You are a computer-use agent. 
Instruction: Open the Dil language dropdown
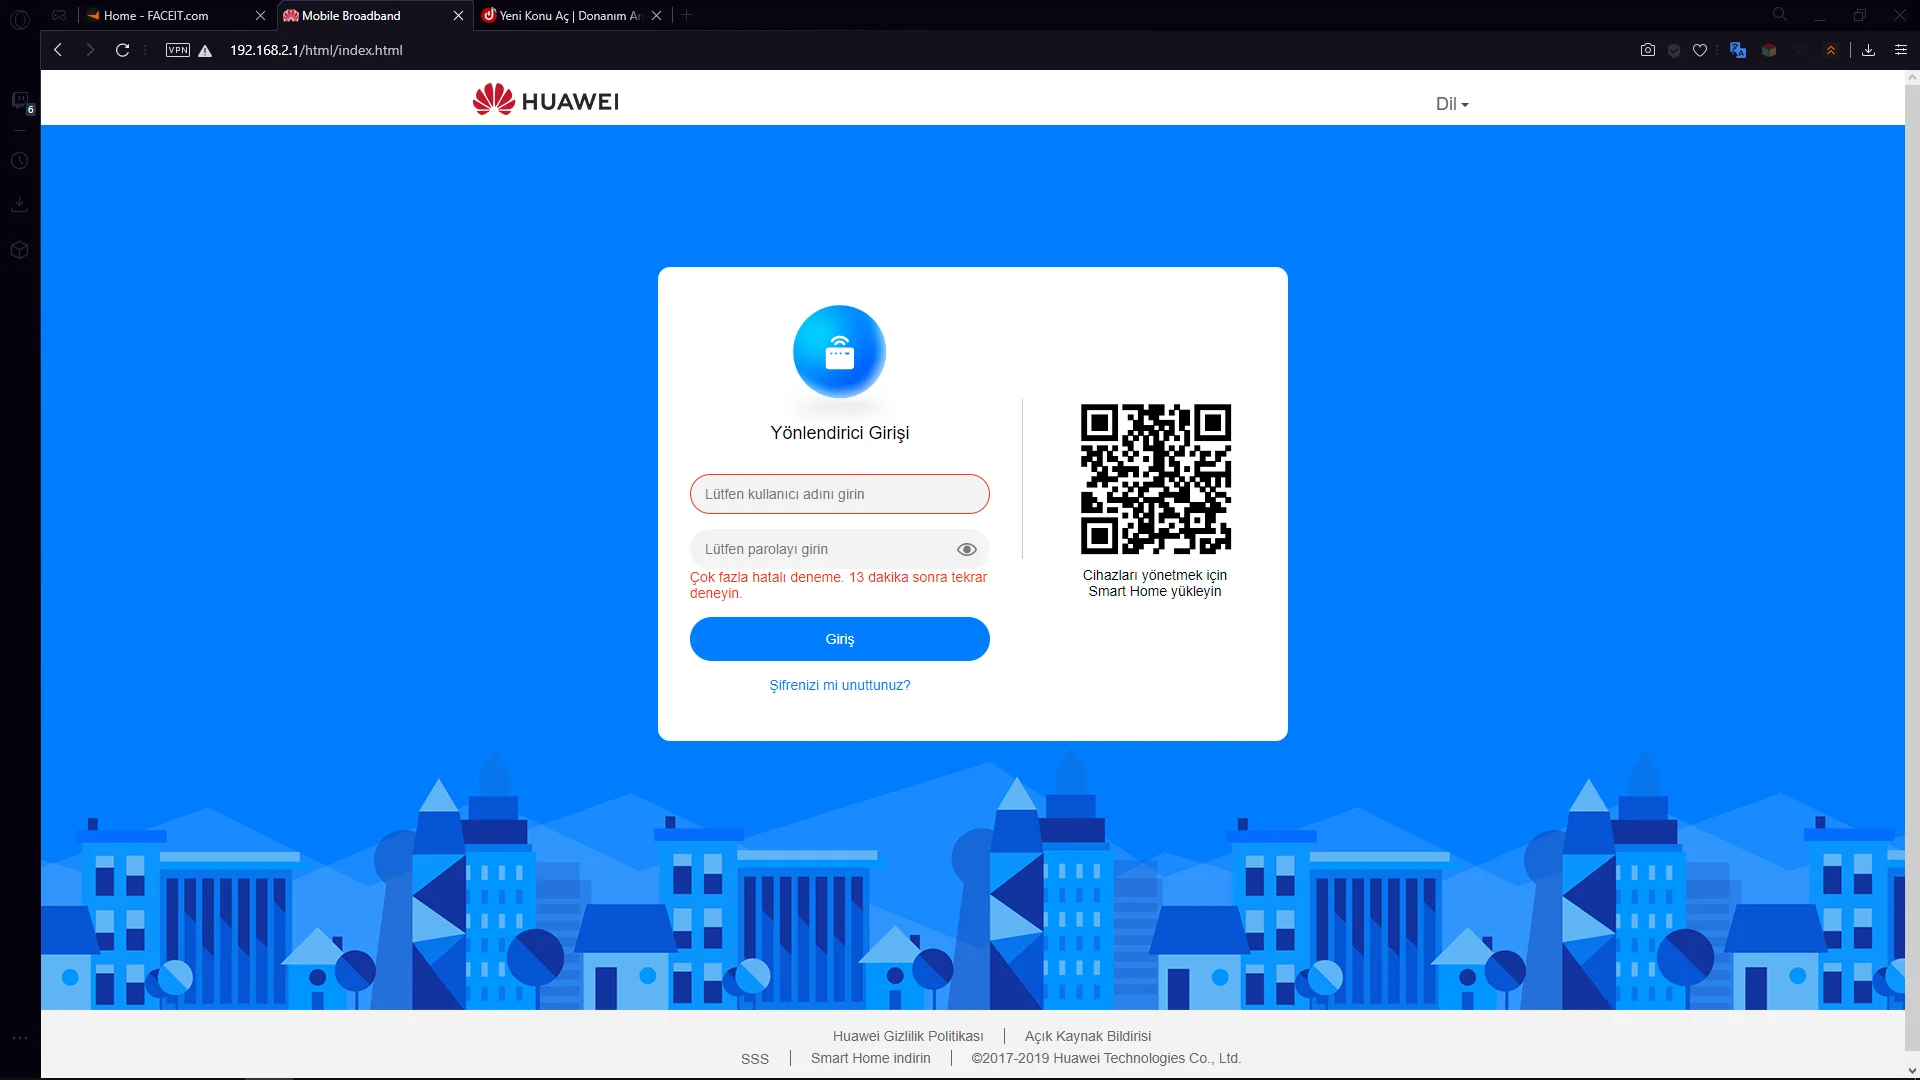click(1452, 104)
